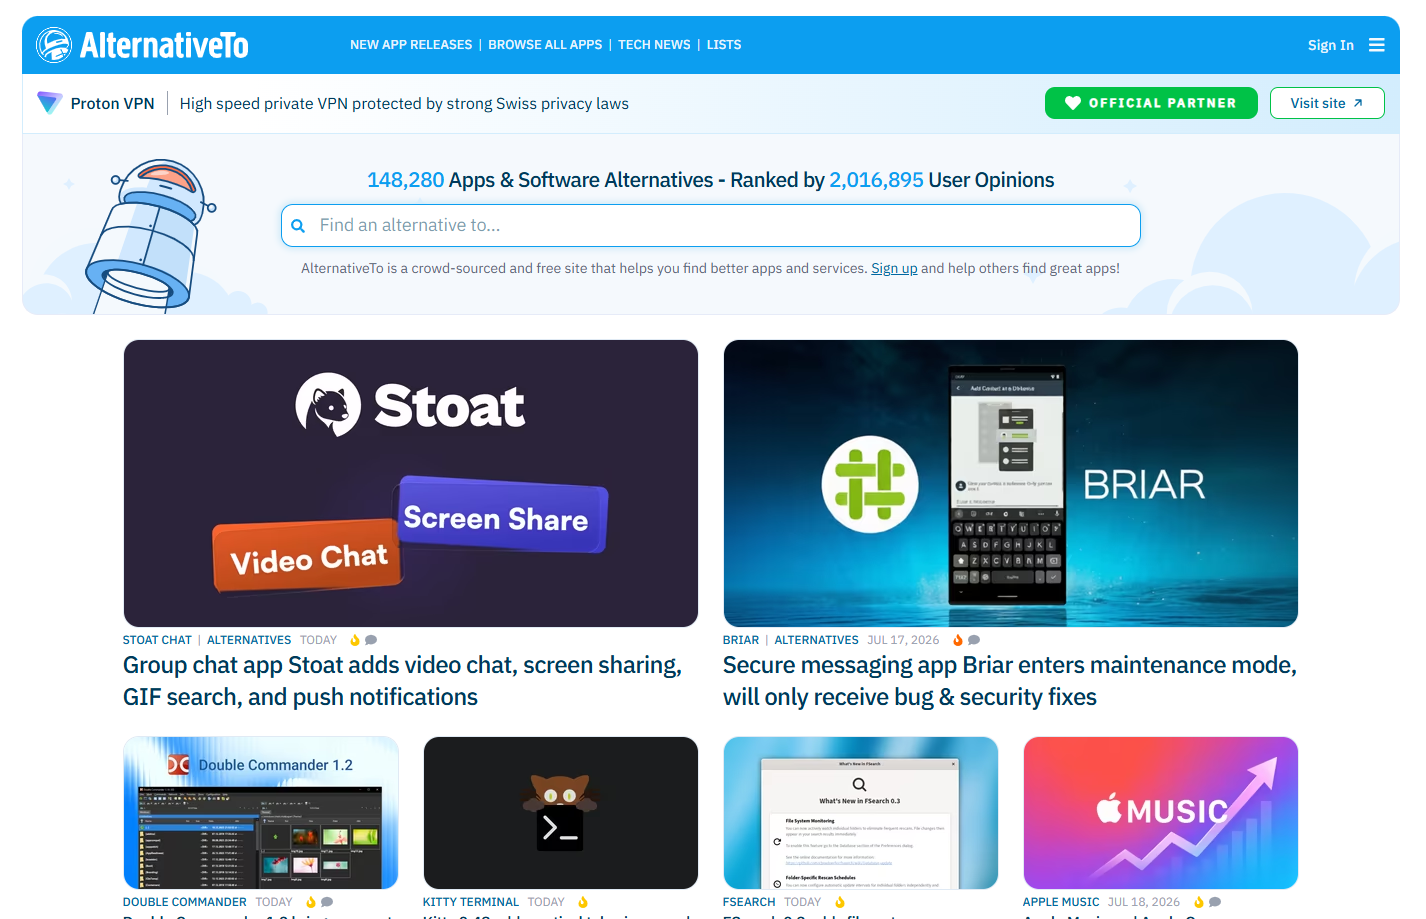Open comments icon for the Stoat article
The width and height of the screenshot is (1426, 919).
[x=371, y=640]
